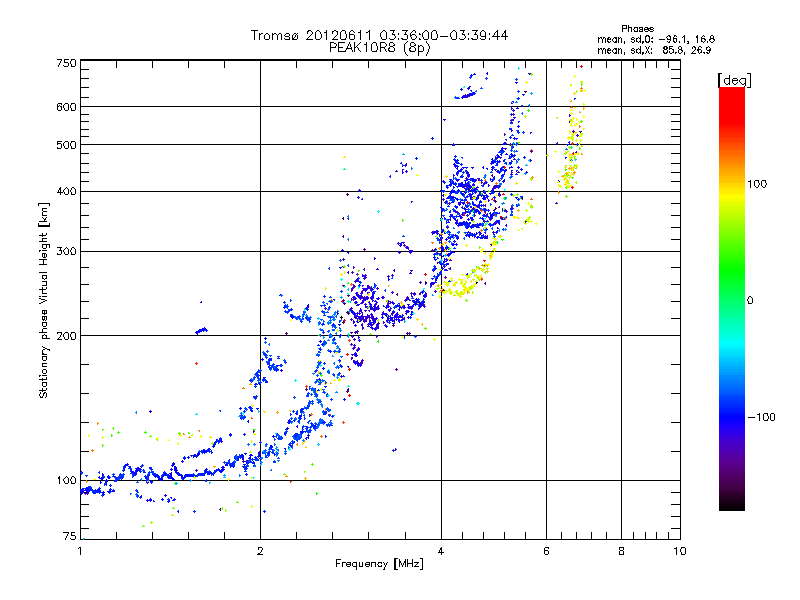The image size is (800, 600).
Task: Click the 400 y-axis tick label
Action: pyautogui.click(x=66, y=191)
